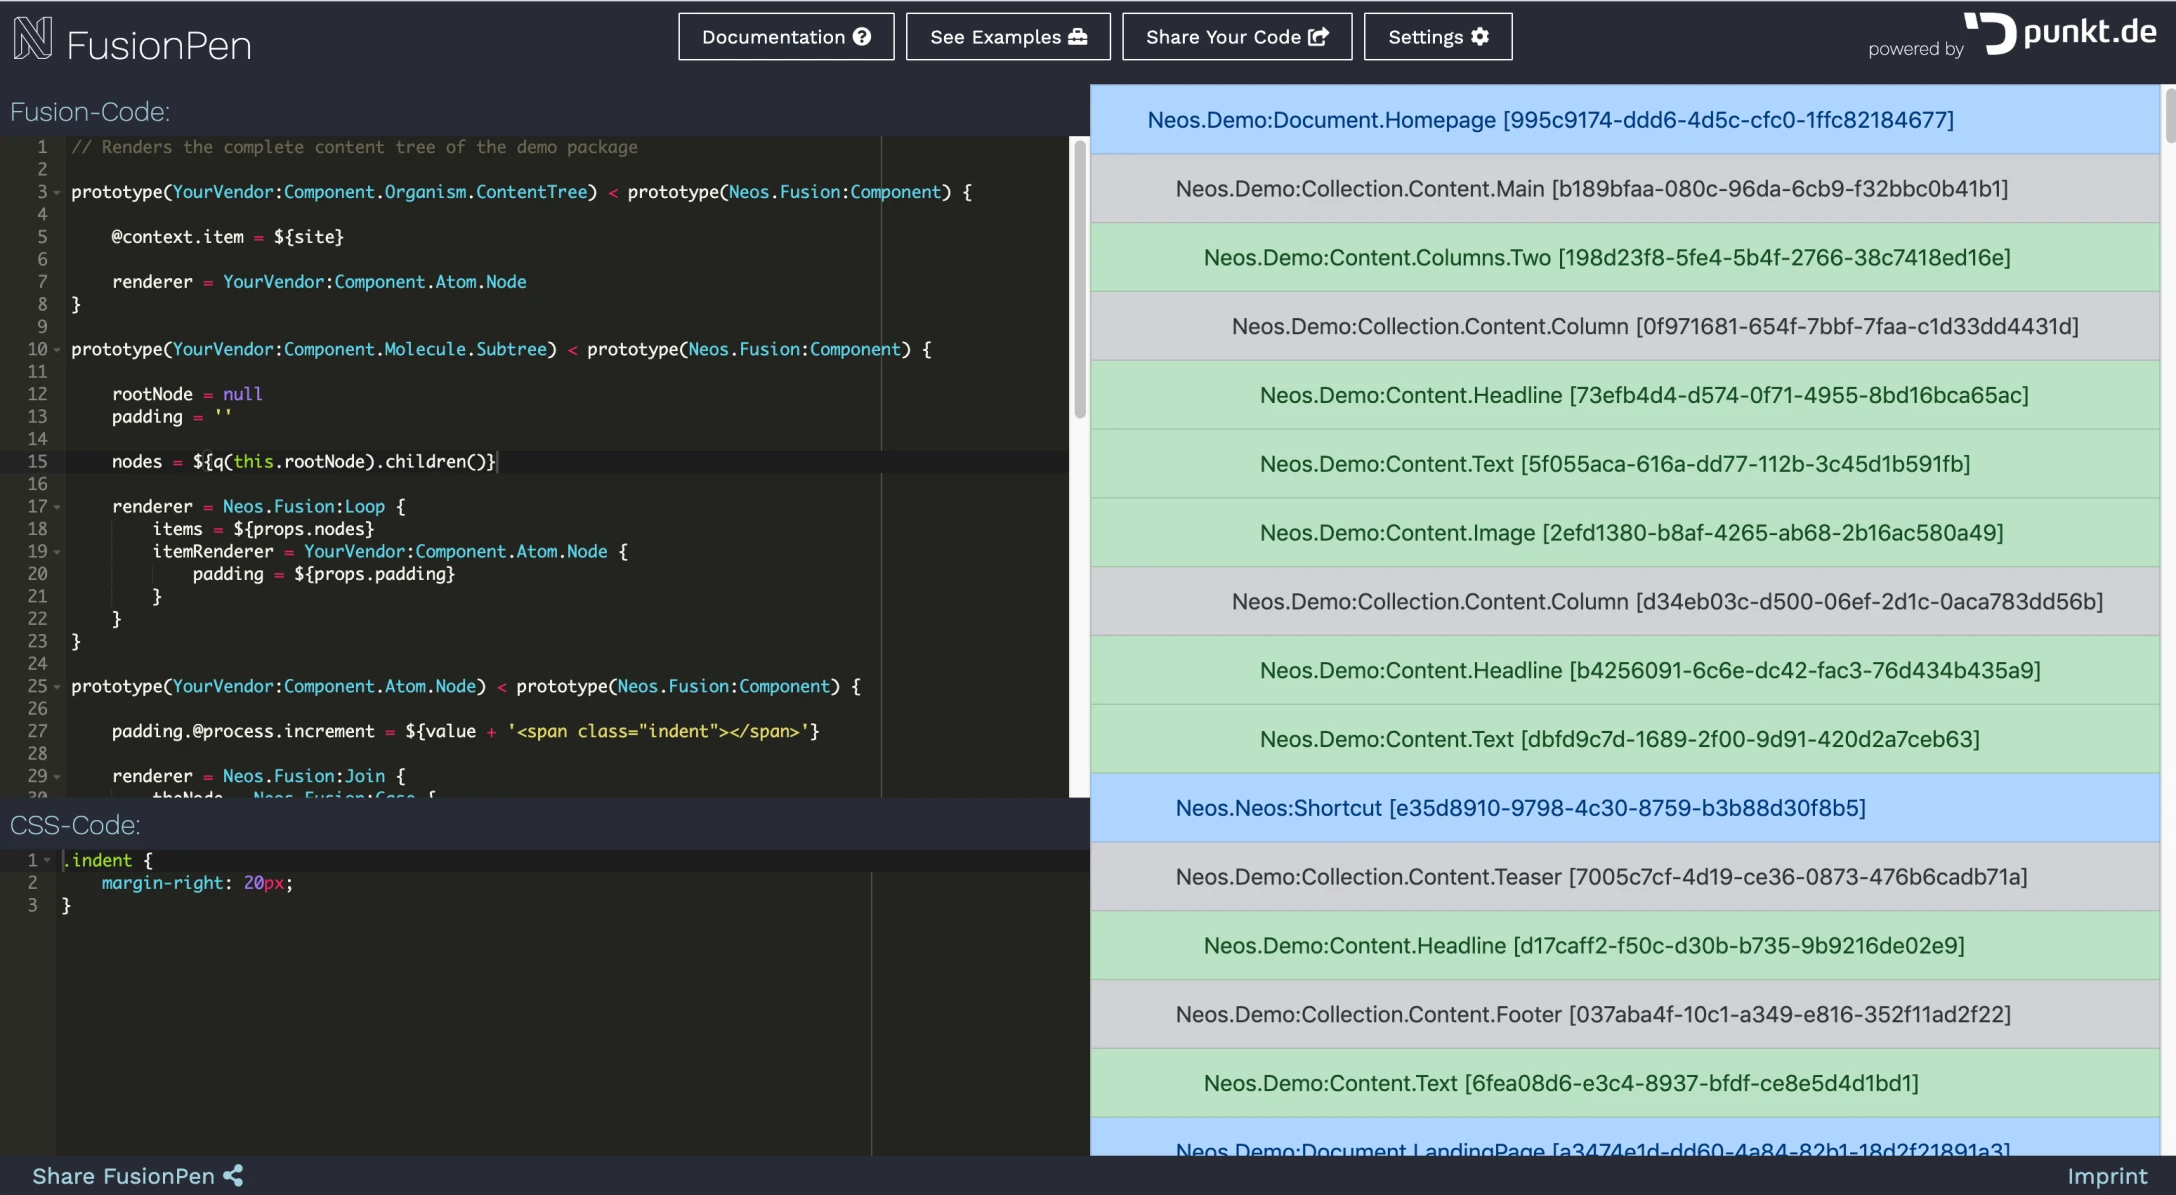Click the 'nodes = ${q(this.rootNode).children()}' line
The height and width of the screenshot is (1195, 2176).
[304, 462]
